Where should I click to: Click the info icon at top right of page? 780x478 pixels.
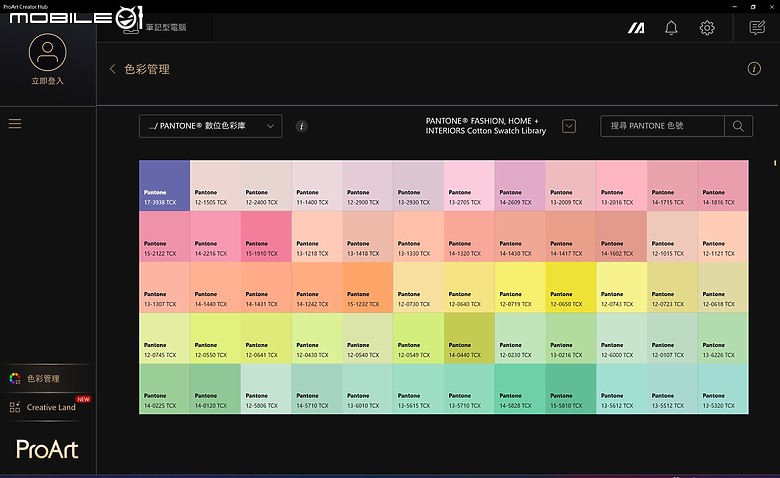[x=754, y=69]
